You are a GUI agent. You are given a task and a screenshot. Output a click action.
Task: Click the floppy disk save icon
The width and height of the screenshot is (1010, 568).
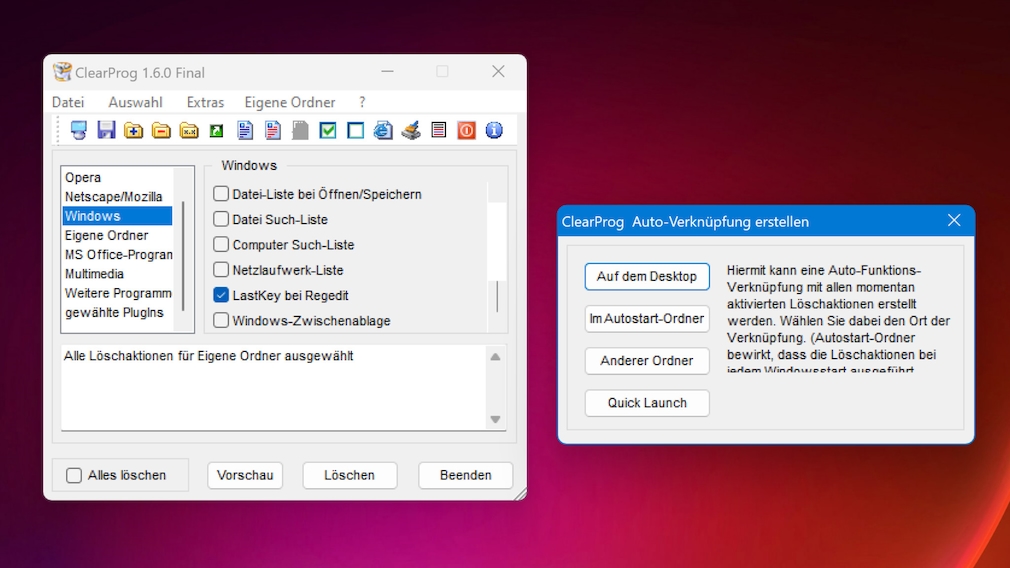106,130
